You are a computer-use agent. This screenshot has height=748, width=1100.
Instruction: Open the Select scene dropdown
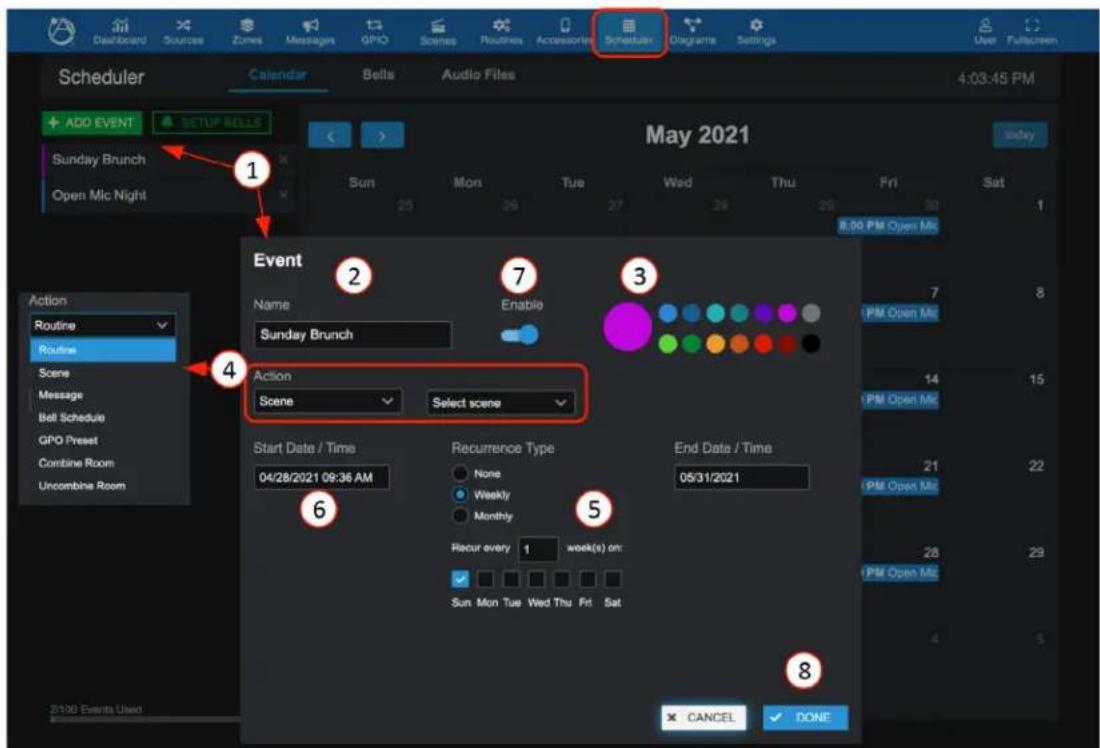coord(500,403)
